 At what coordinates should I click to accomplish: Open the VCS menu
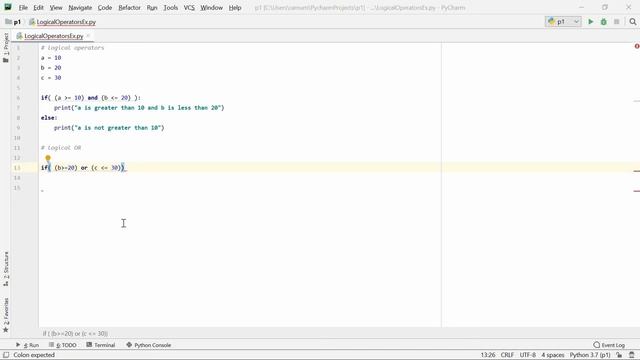189,7
